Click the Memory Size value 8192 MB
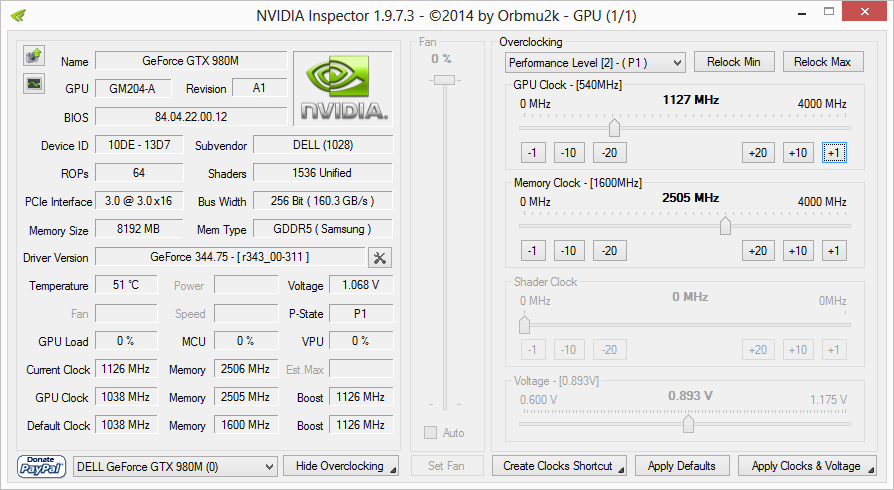The height and width of the screenshot is (490, 894). [139, 229]
